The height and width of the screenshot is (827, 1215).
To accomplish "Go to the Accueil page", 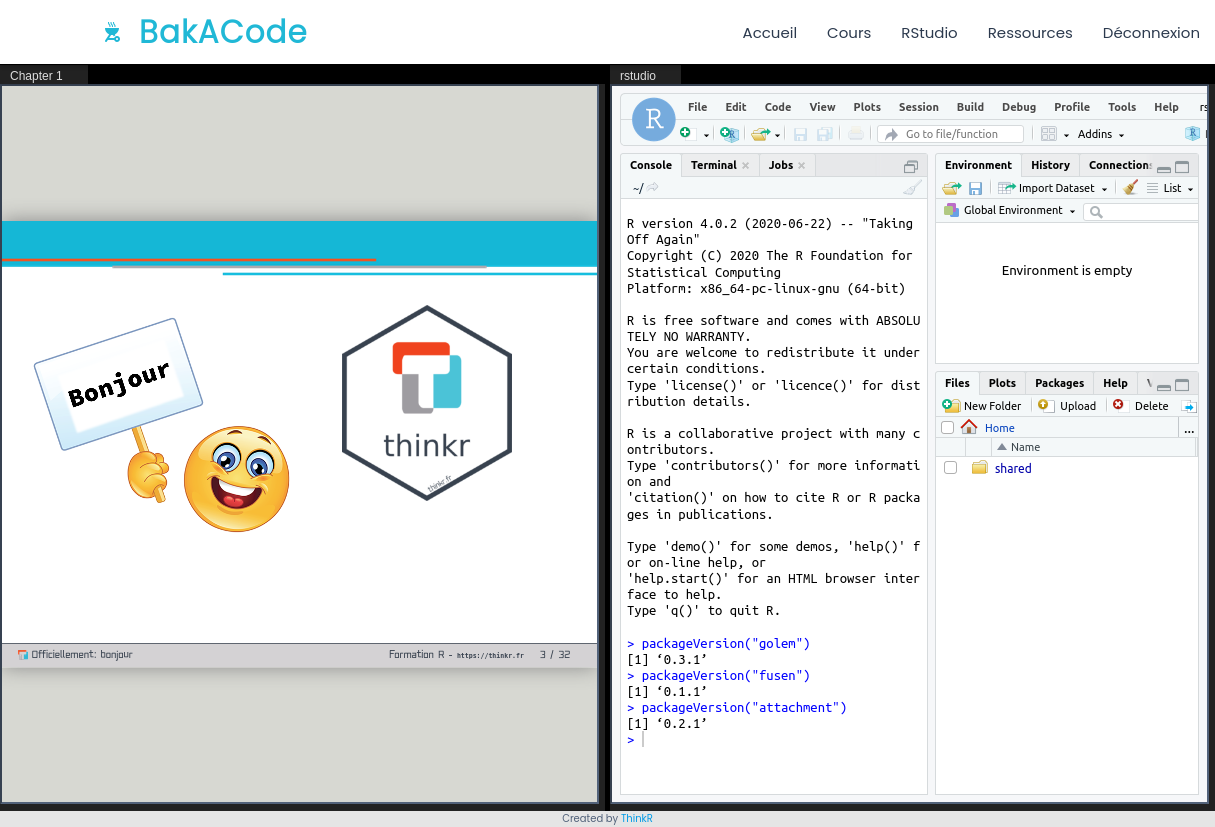I will tap(770, 33).
